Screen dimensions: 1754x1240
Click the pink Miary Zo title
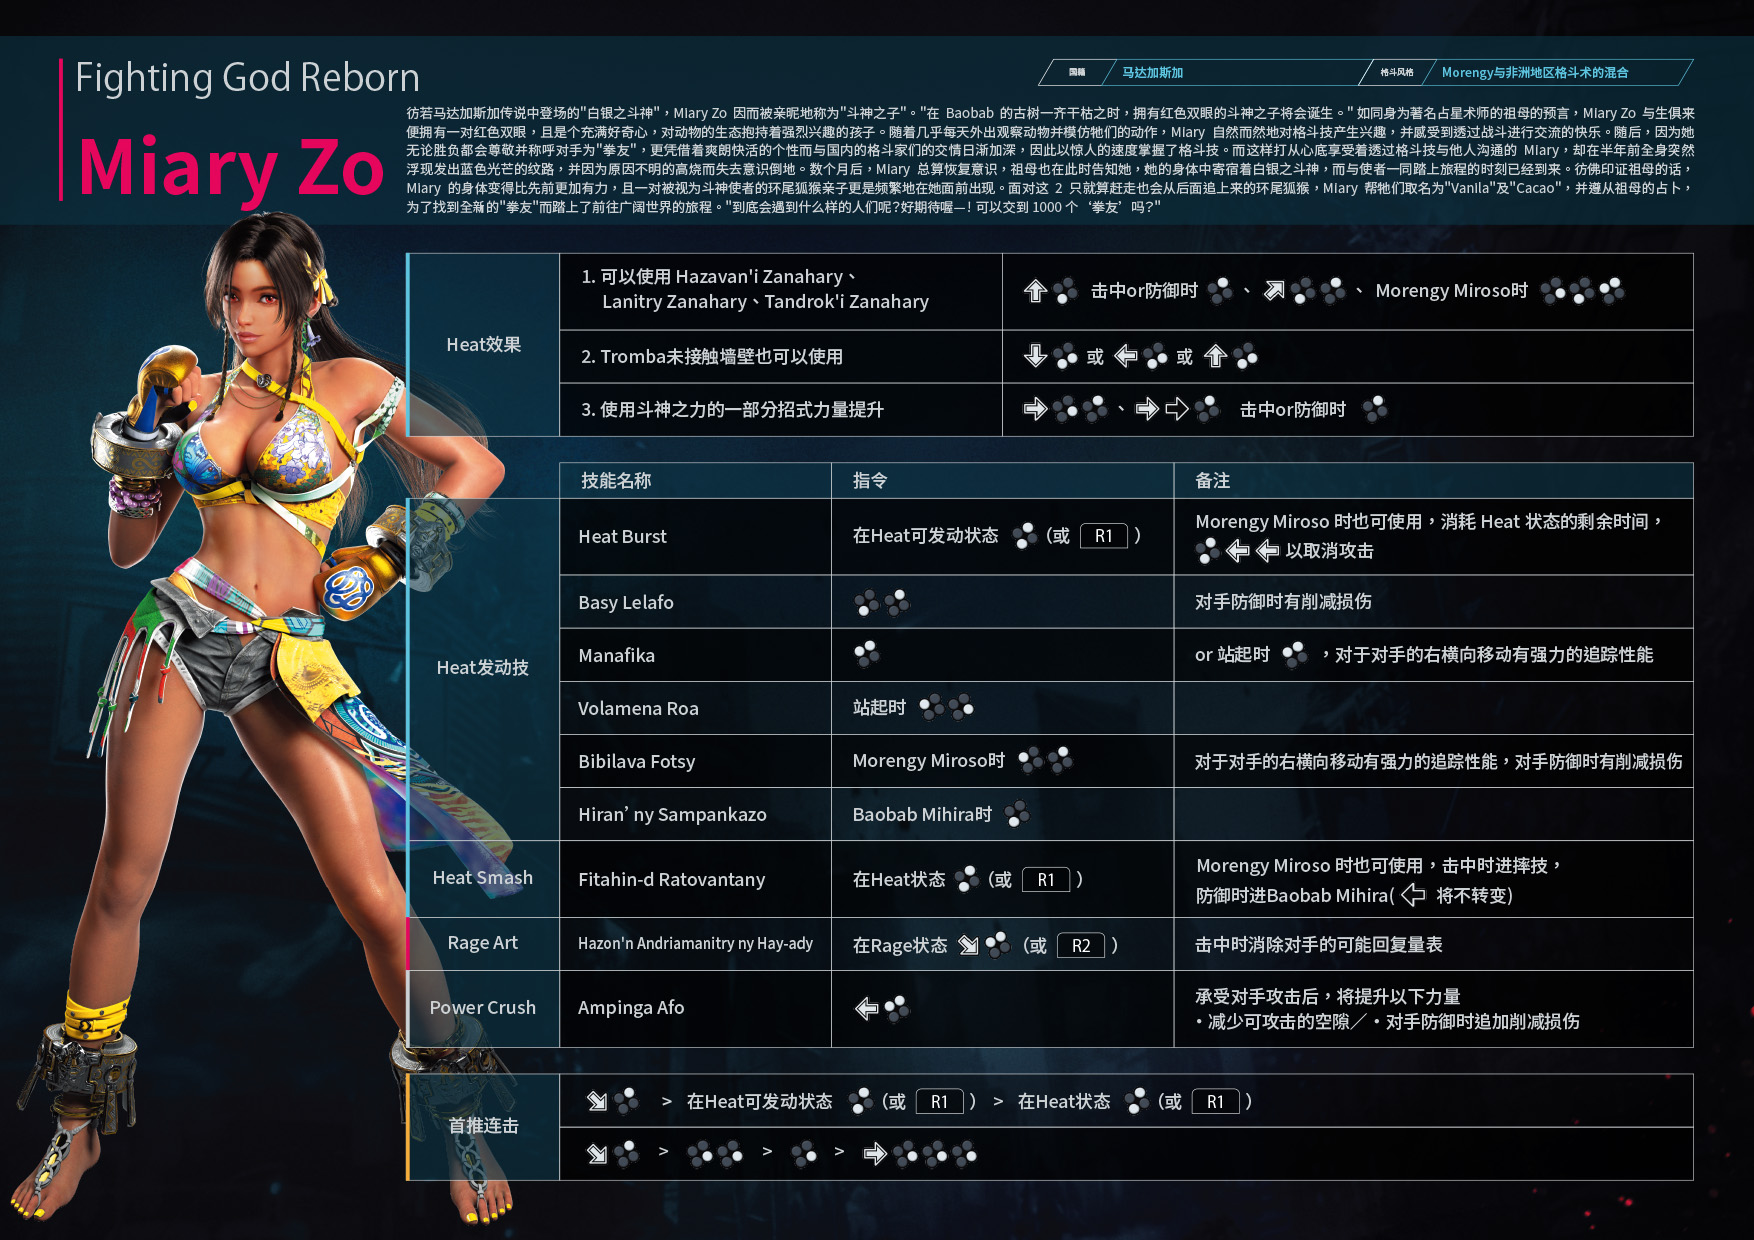231,167
